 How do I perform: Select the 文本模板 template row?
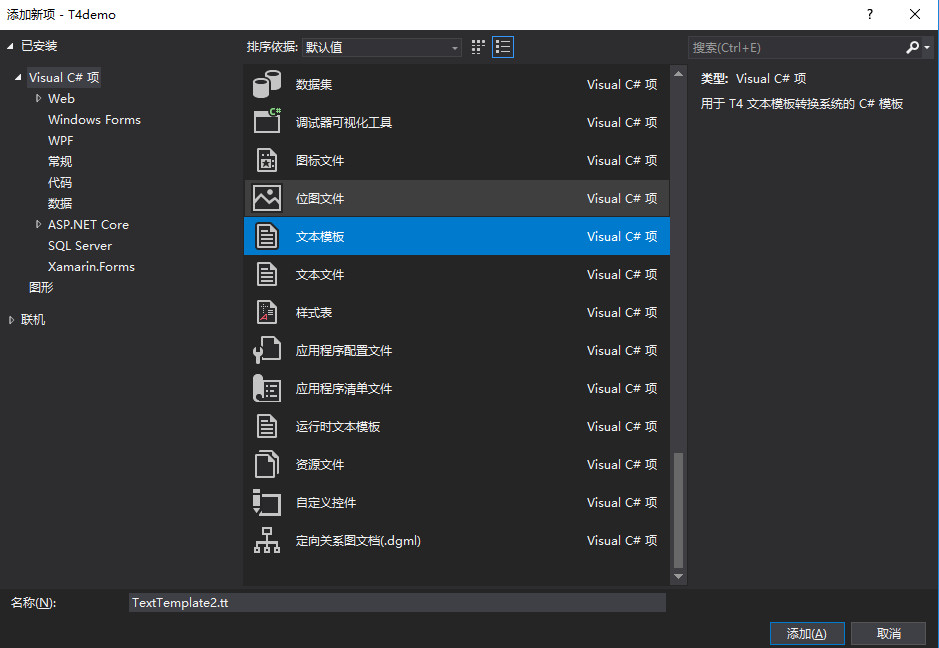(x=457, y=236)
